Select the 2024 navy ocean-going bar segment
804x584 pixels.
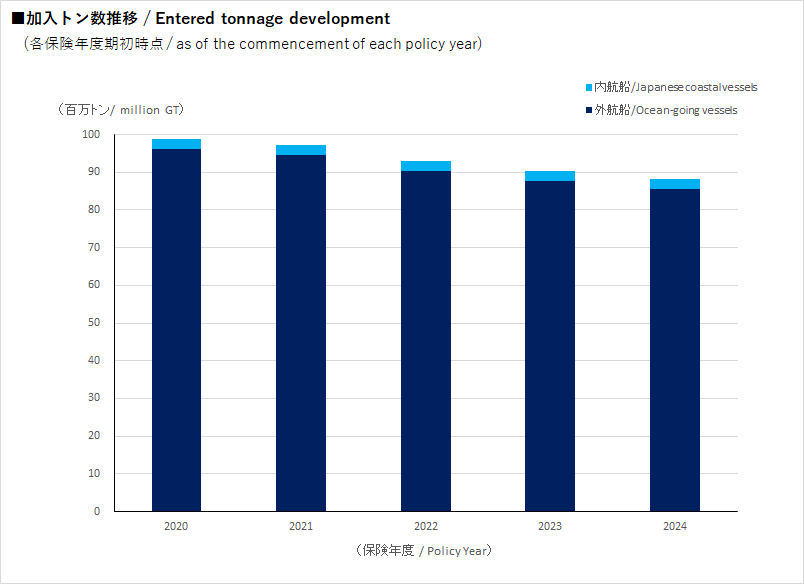[675, 350]
